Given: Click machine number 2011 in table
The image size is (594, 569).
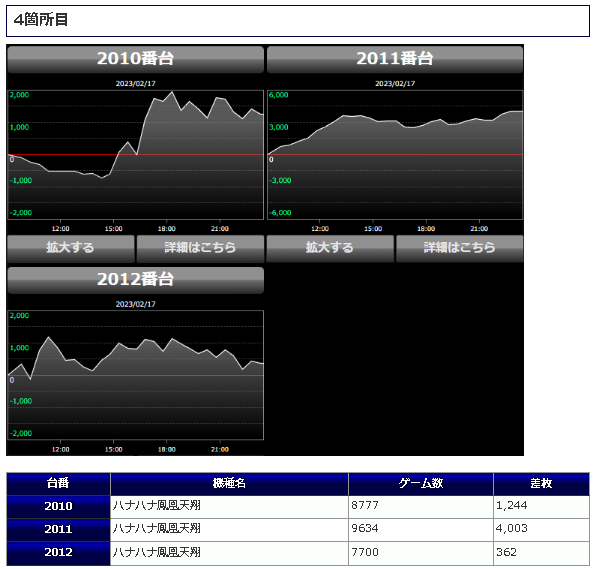Looking at the screenshot, I should pos(58,530).
